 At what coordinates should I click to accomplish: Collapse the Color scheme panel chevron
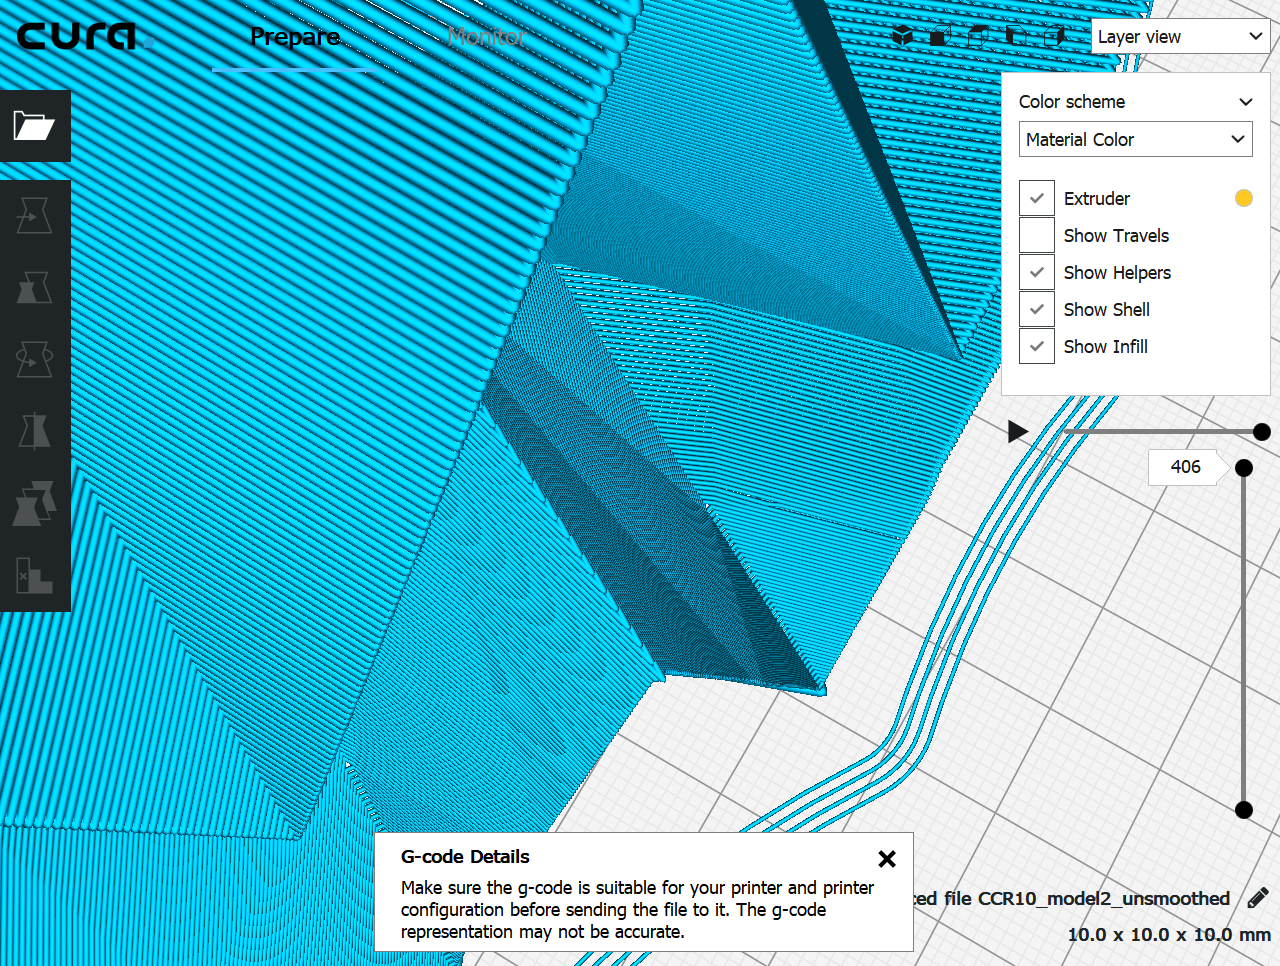[x=1246, y=102]
